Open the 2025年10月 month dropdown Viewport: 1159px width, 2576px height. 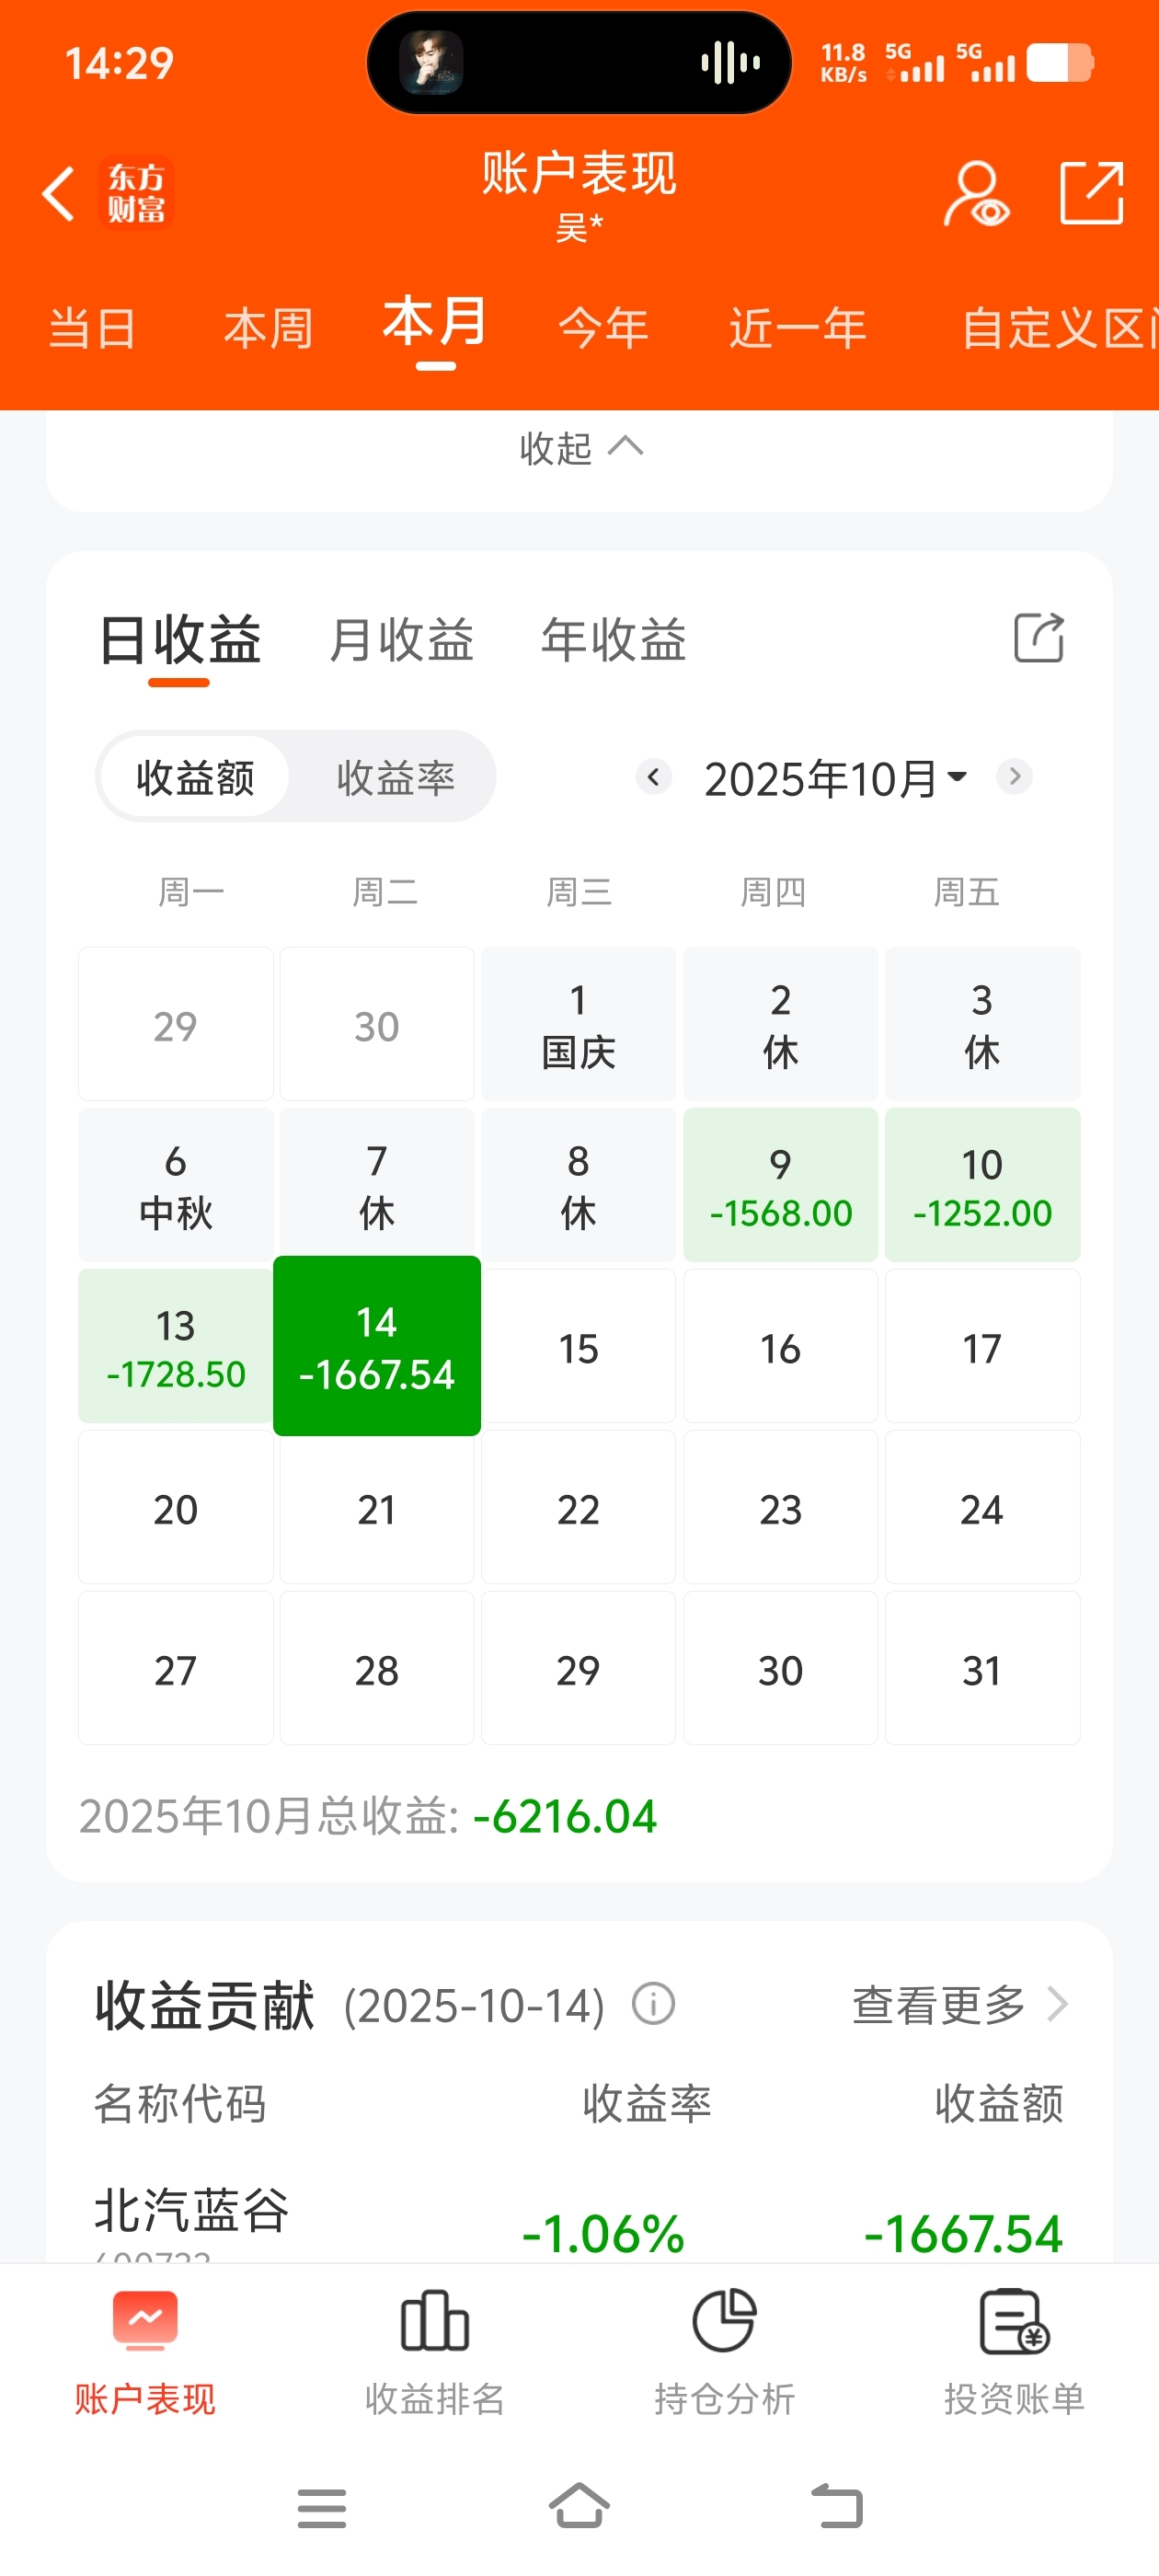[x=835, y=778]
